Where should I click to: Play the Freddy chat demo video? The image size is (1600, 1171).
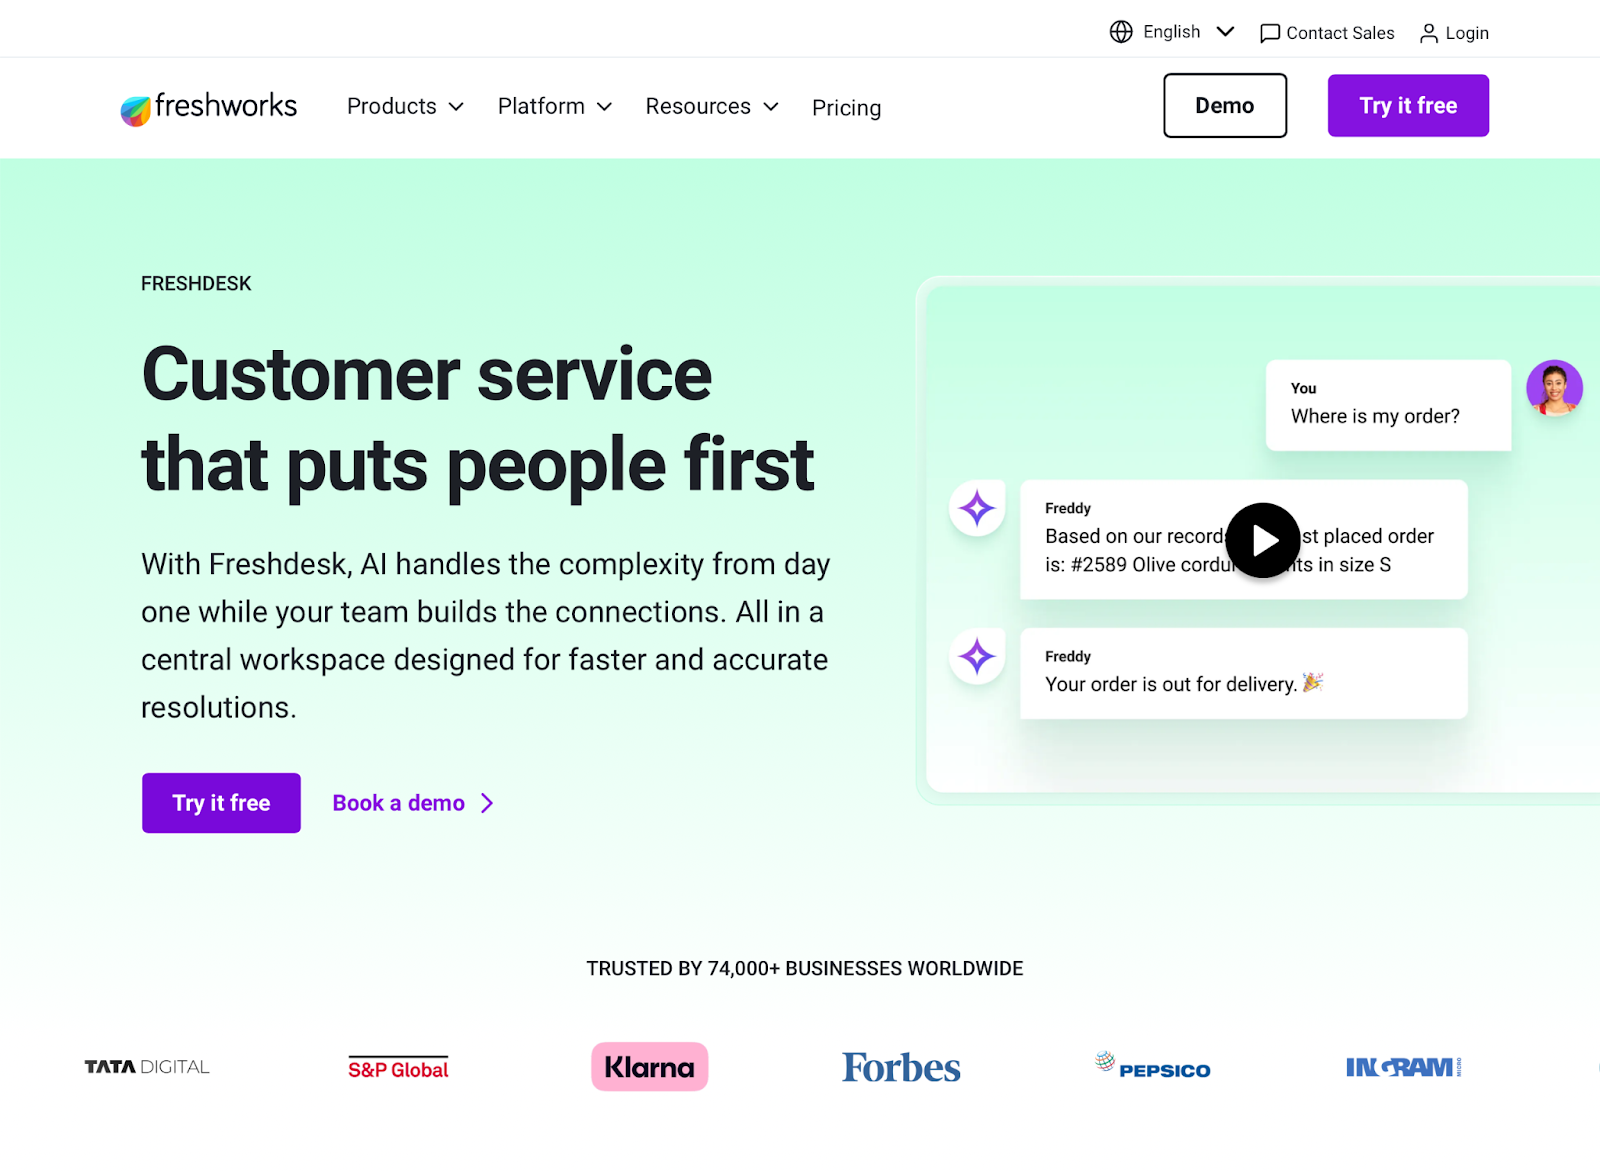click(1263, 540)
